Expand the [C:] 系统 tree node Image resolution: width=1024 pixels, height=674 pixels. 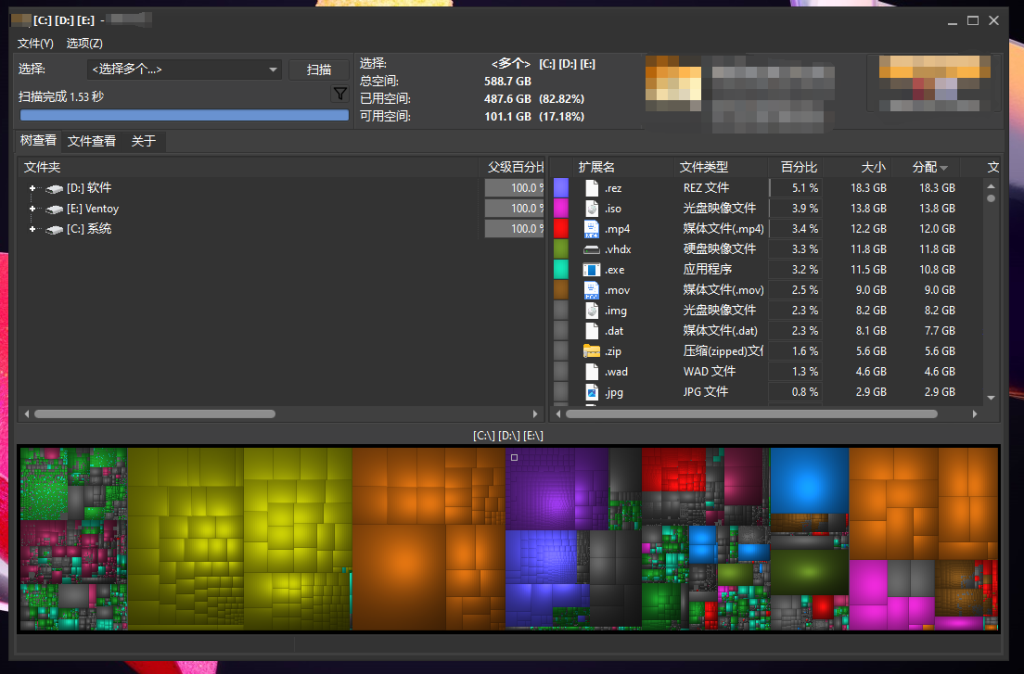[33, 229]
